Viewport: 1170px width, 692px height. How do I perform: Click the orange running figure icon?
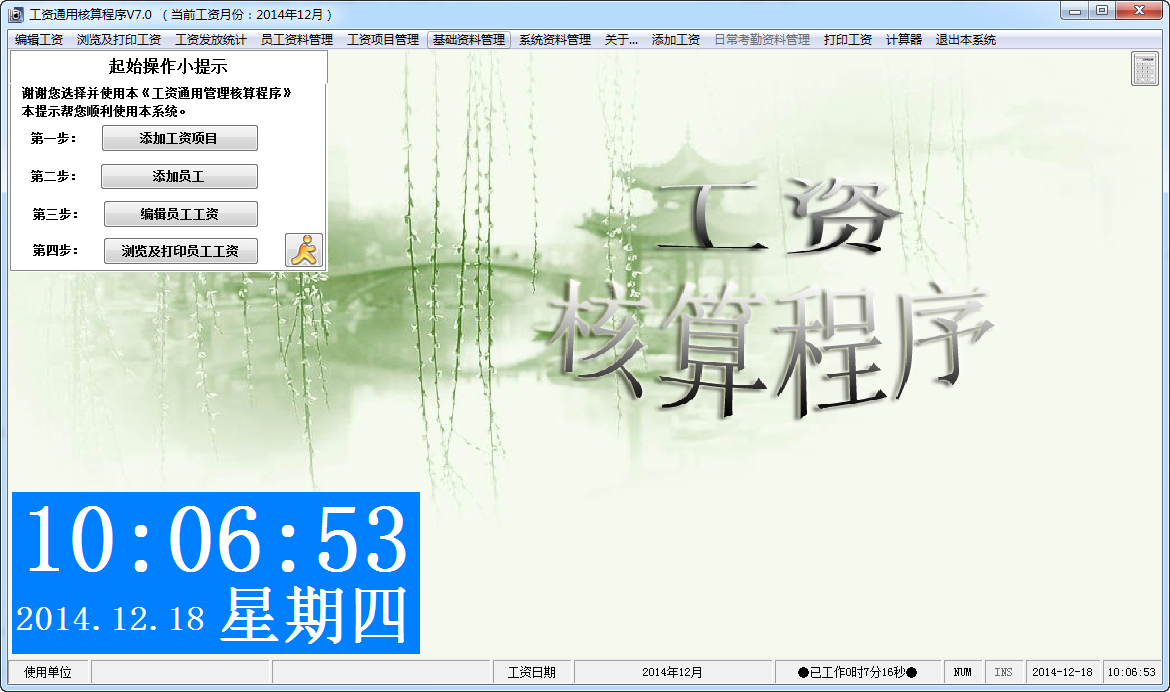pos(304,249)
